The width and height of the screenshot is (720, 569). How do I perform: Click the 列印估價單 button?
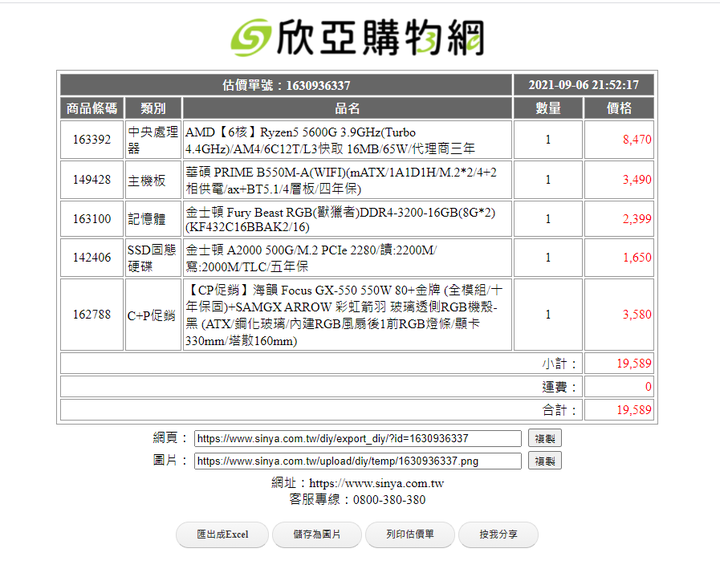410,534
